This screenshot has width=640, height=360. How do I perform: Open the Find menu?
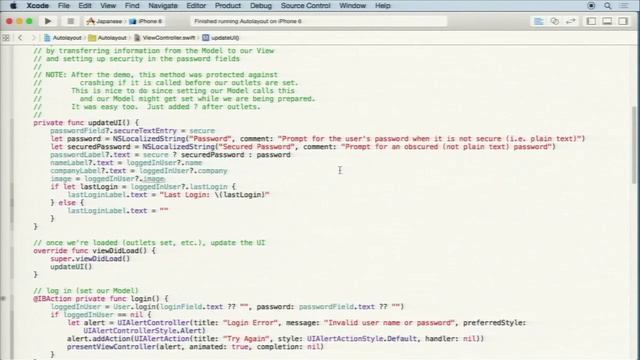[132, 6]
